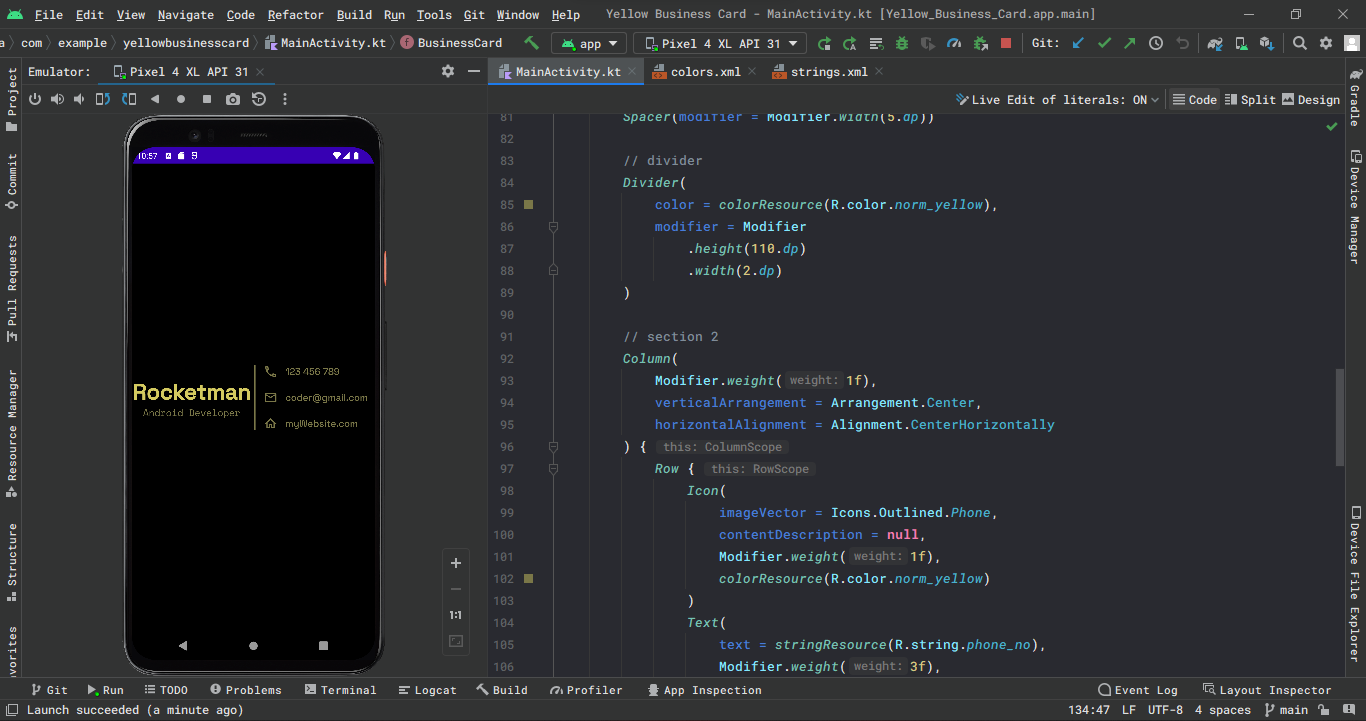The height and width of the screenshot is (721, 1366).
Task: Take a screenshot with the emulator camera icon
Action: 233,99
